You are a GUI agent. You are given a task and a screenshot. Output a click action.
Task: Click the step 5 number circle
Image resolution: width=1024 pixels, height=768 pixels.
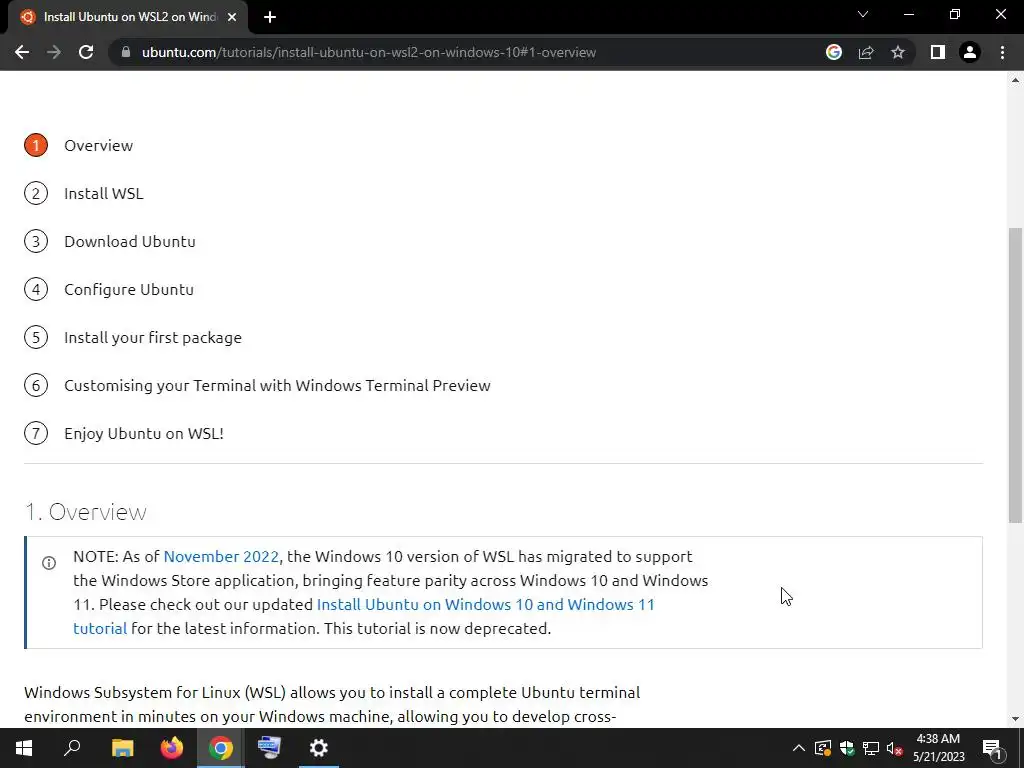(36, 338)
